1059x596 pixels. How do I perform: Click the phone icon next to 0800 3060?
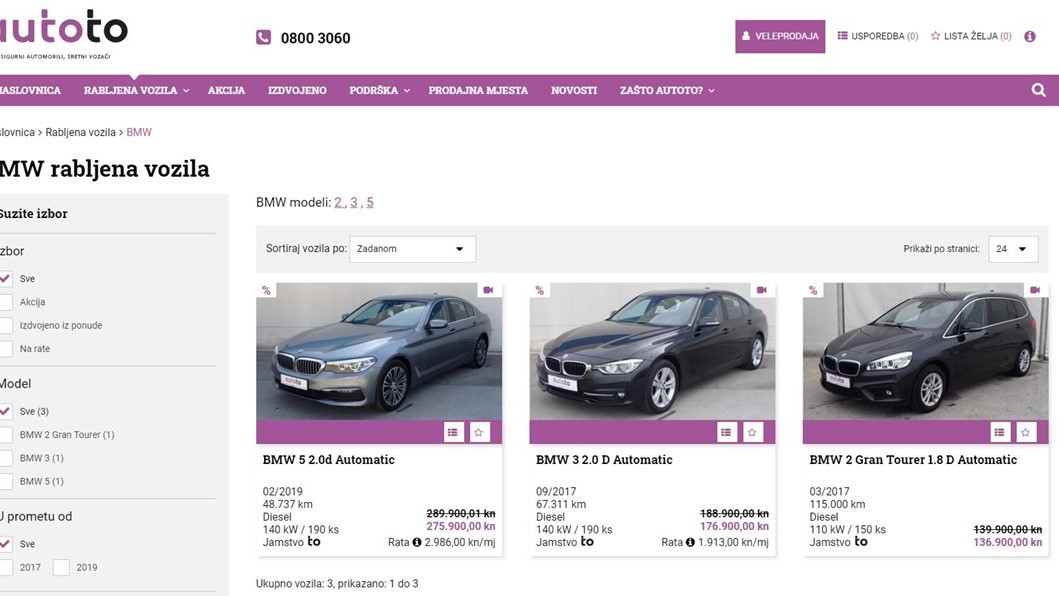pyautogui.click(x=263, y=37)
